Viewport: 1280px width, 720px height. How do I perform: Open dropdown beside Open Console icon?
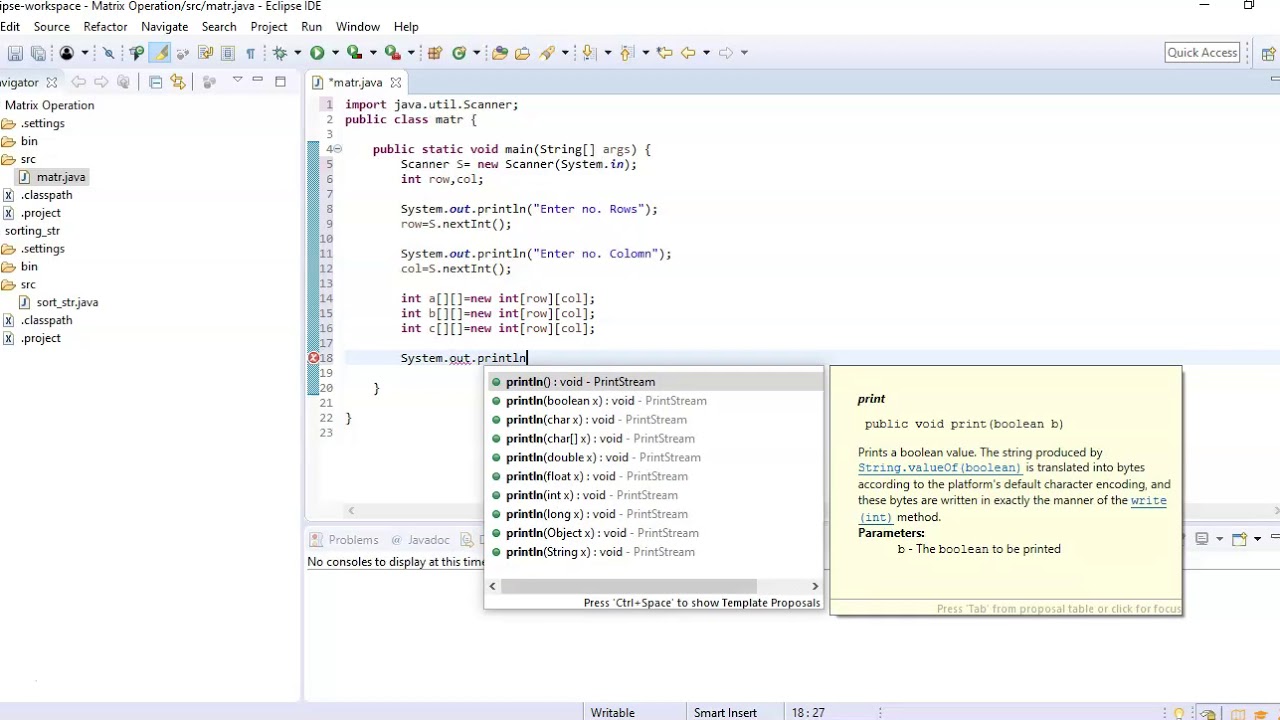click(1256, 539)
